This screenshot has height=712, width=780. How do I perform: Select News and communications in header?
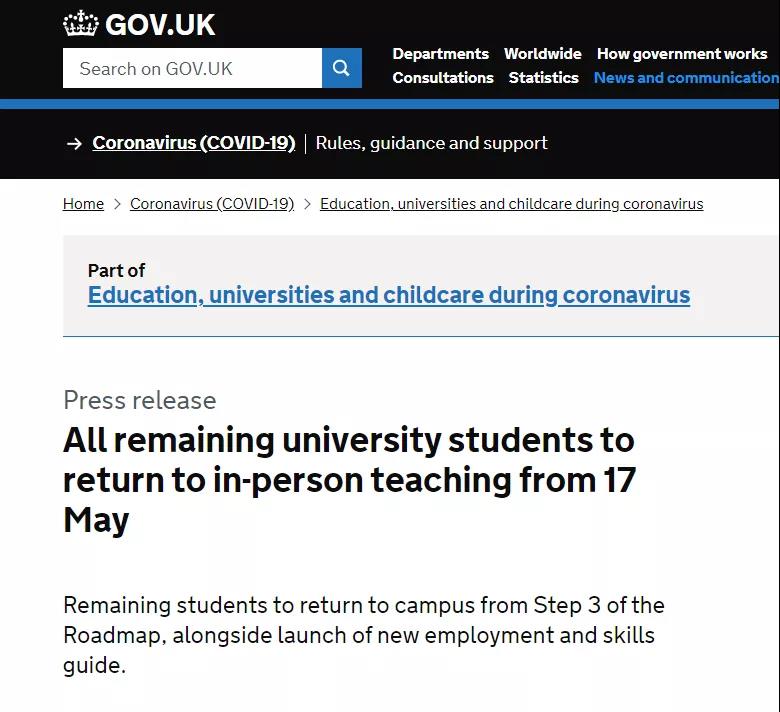point(686,77)
